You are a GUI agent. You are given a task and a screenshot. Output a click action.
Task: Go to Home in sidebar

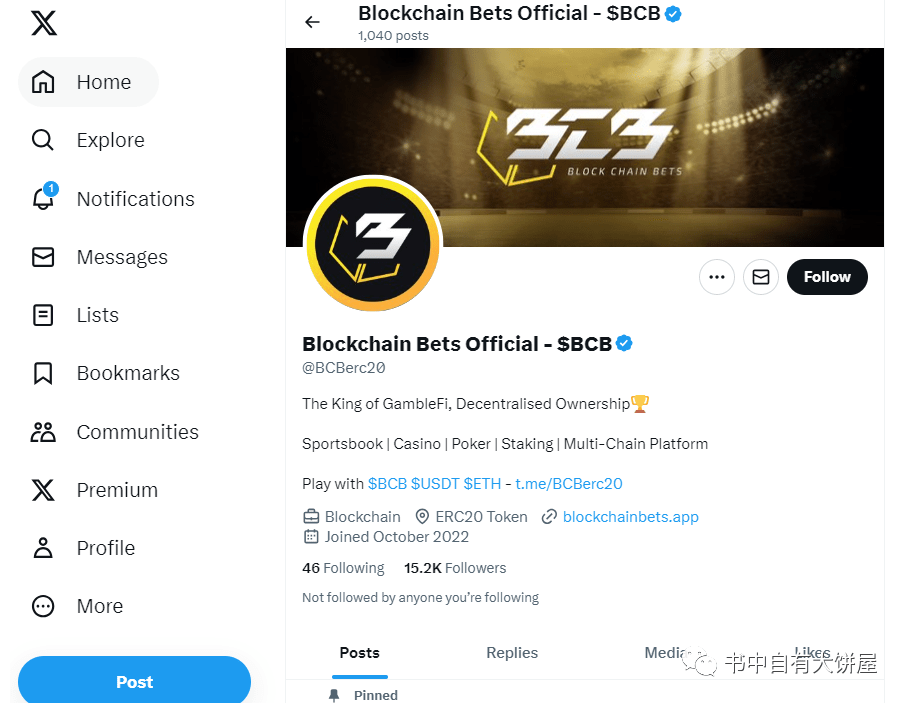coord(88,82)
